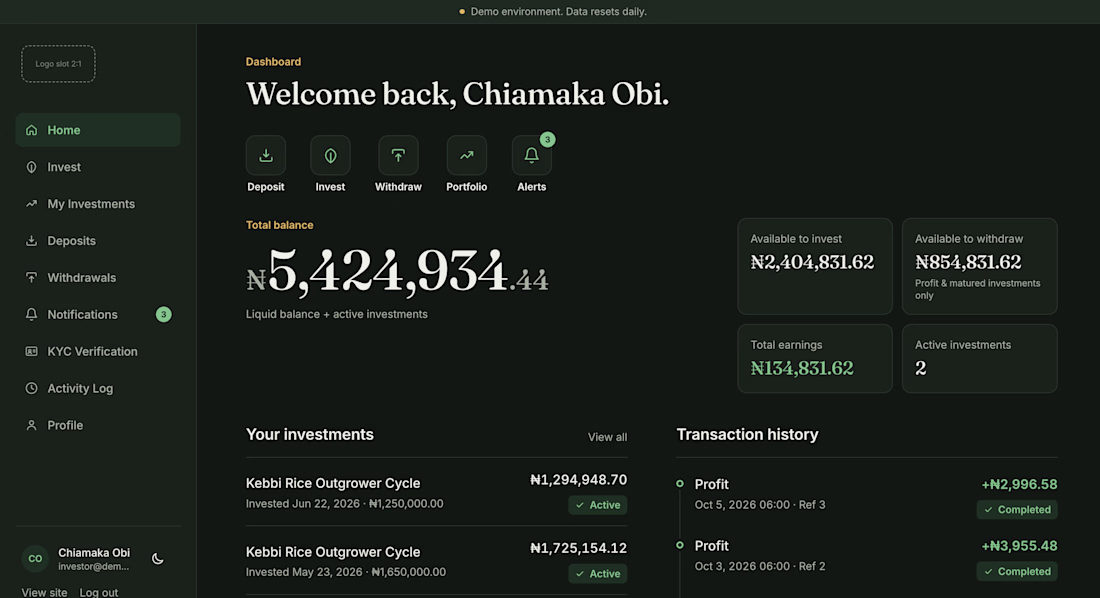Open Notifications with 3 badge
Image resolution: width=1100 pixels, height=598 pixels.
98,314
